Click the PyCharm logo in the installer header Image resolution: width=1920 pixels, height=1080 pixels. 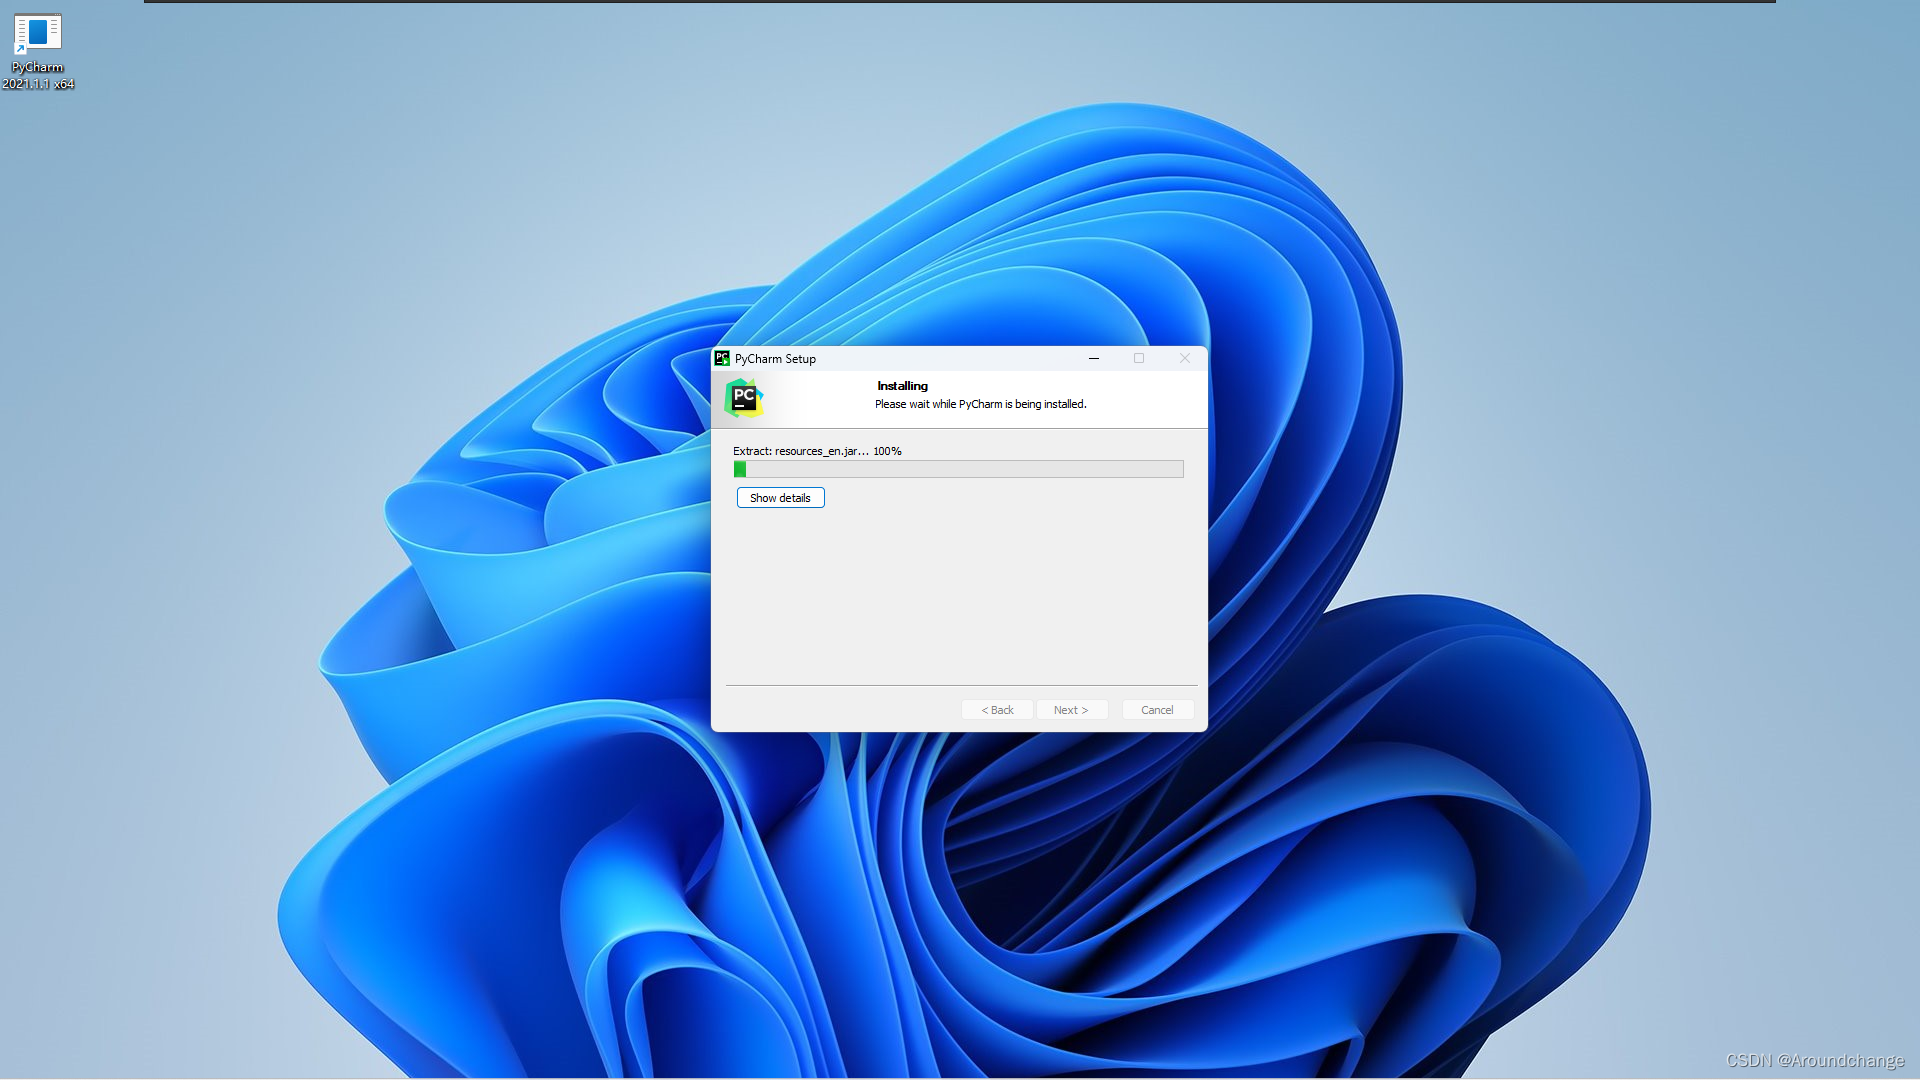click(x=743, y=398)
